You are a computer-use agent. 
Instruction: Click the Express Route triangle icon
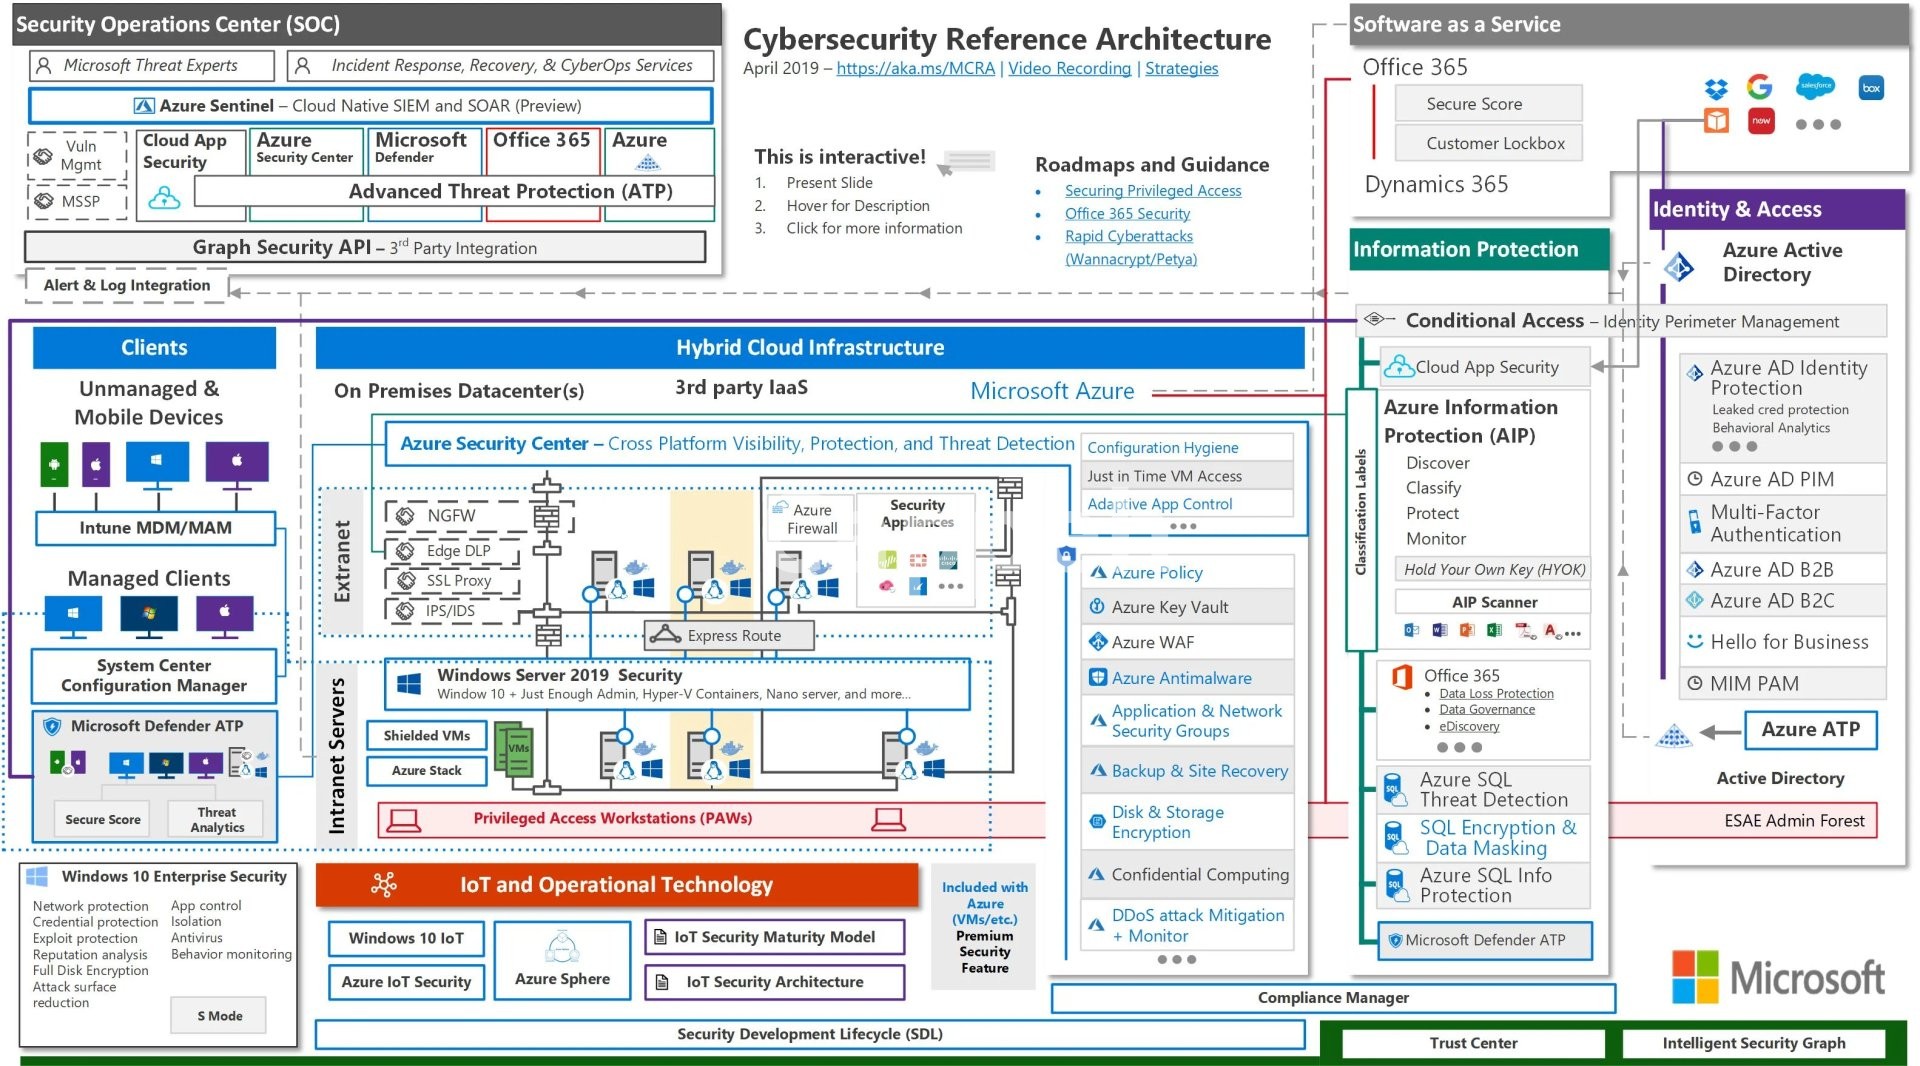(665, 635)
